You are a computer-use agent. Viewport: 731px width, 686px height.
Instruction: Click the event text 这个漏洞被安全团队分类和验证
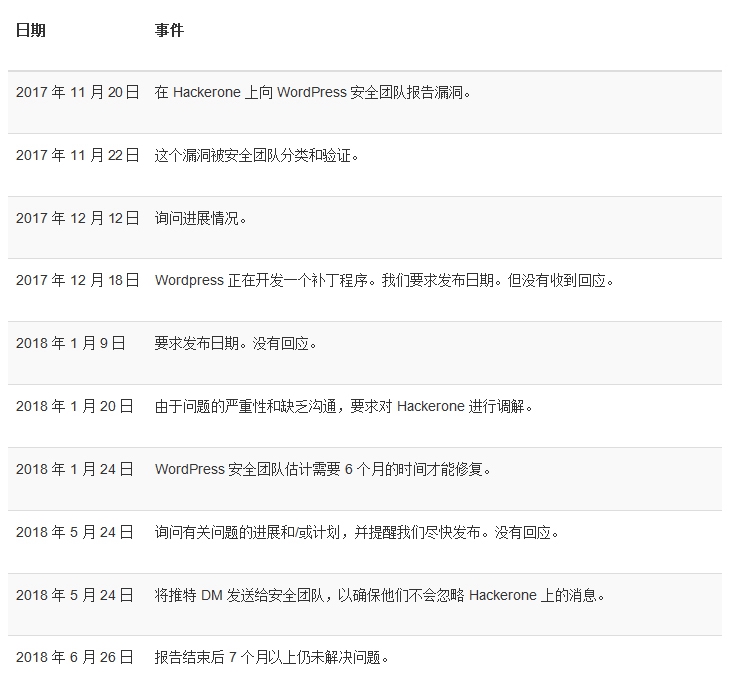[x=256, y=156]
